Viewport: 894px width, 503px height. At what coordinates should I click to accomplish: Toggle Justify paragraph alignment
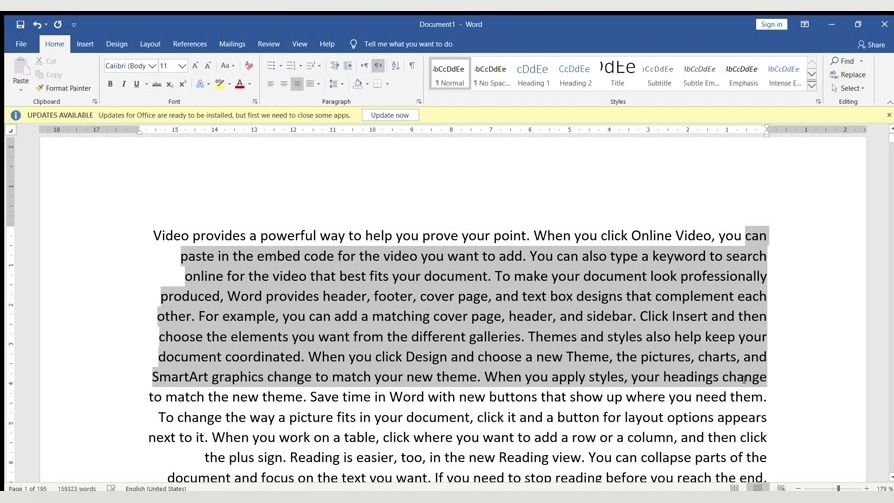[310, 84]
